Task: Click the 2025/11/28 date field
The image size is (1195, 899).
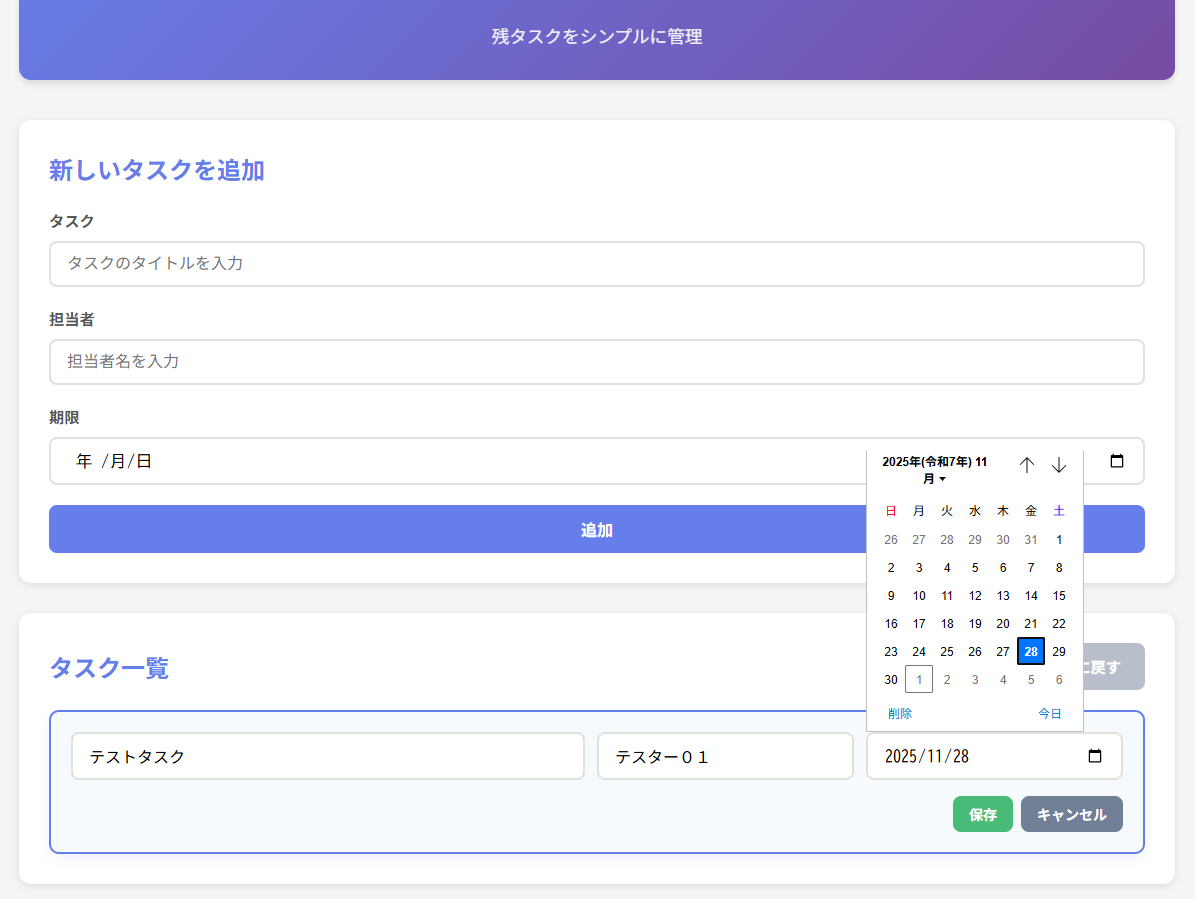Action: point(970,756)
